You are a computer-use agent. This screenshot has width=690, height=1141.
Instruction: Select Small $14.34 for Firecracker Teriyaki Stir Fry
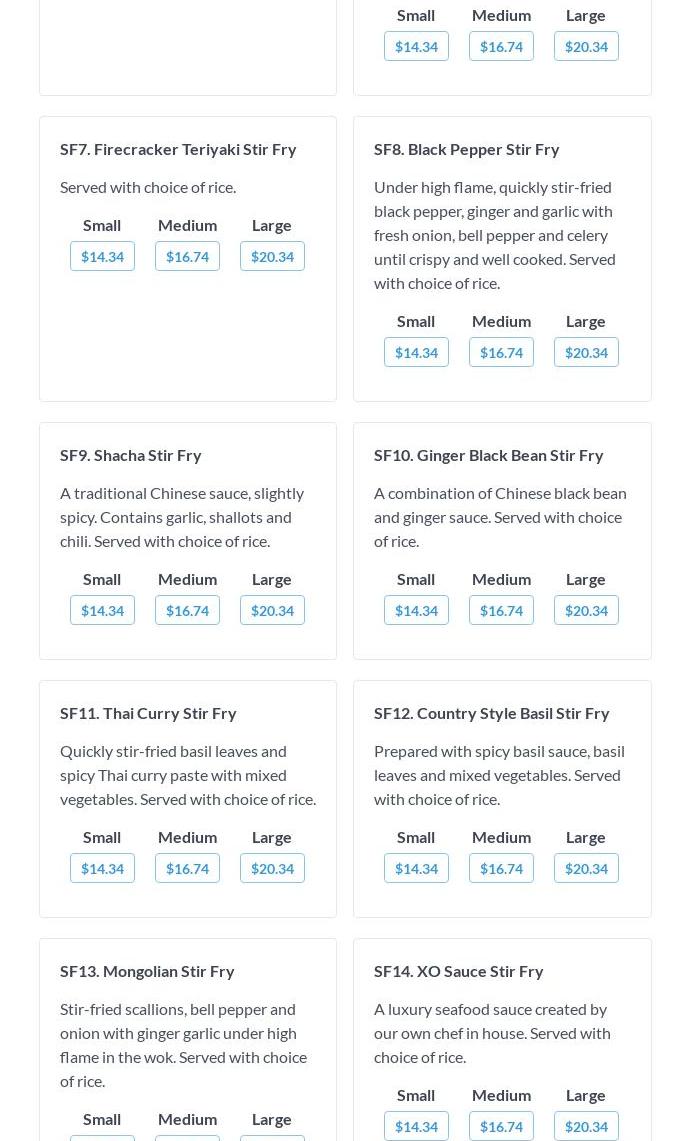pyautogui.click(x=102, y=256)
